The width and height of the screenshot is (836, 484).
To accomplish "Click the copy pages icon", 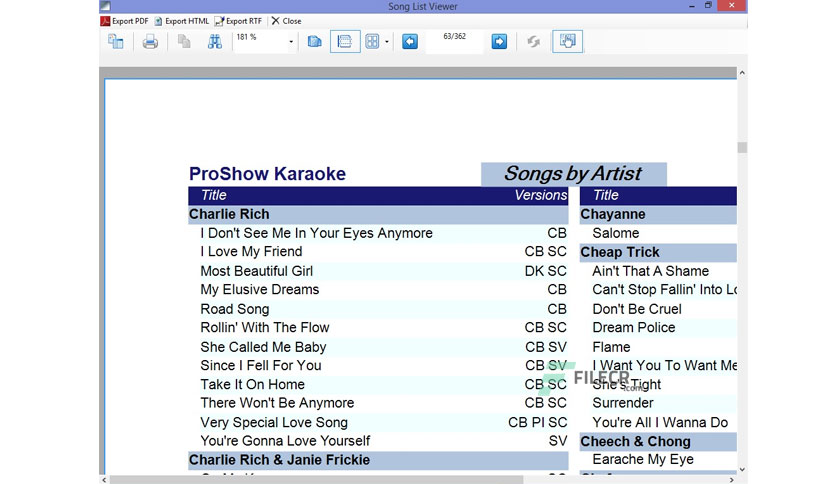I will 184,42.
